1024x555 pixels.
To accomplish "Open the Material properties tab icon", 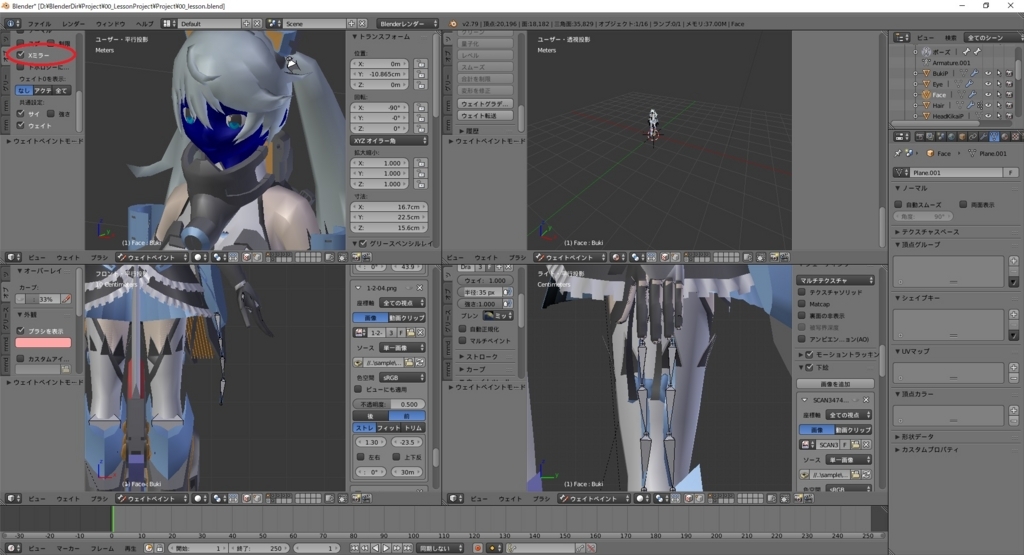I will pos(1004,136).
